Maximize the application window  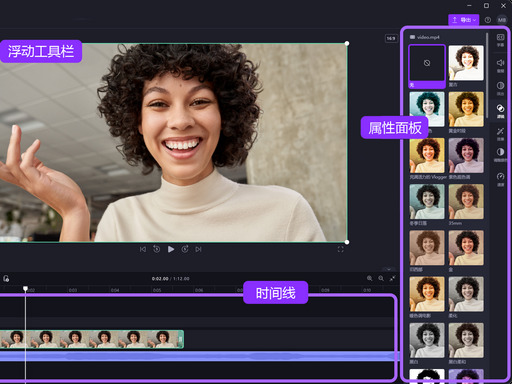pyautogui.click(x=486, y=5)
